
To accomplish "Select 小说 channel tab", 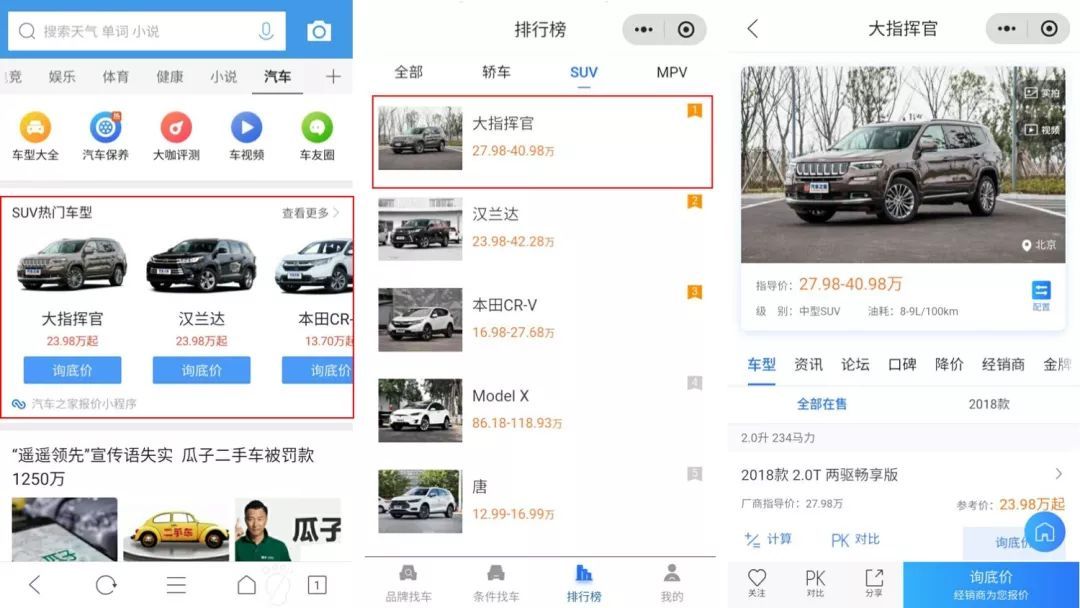I will pyautogui.click(x=224, y=76).
